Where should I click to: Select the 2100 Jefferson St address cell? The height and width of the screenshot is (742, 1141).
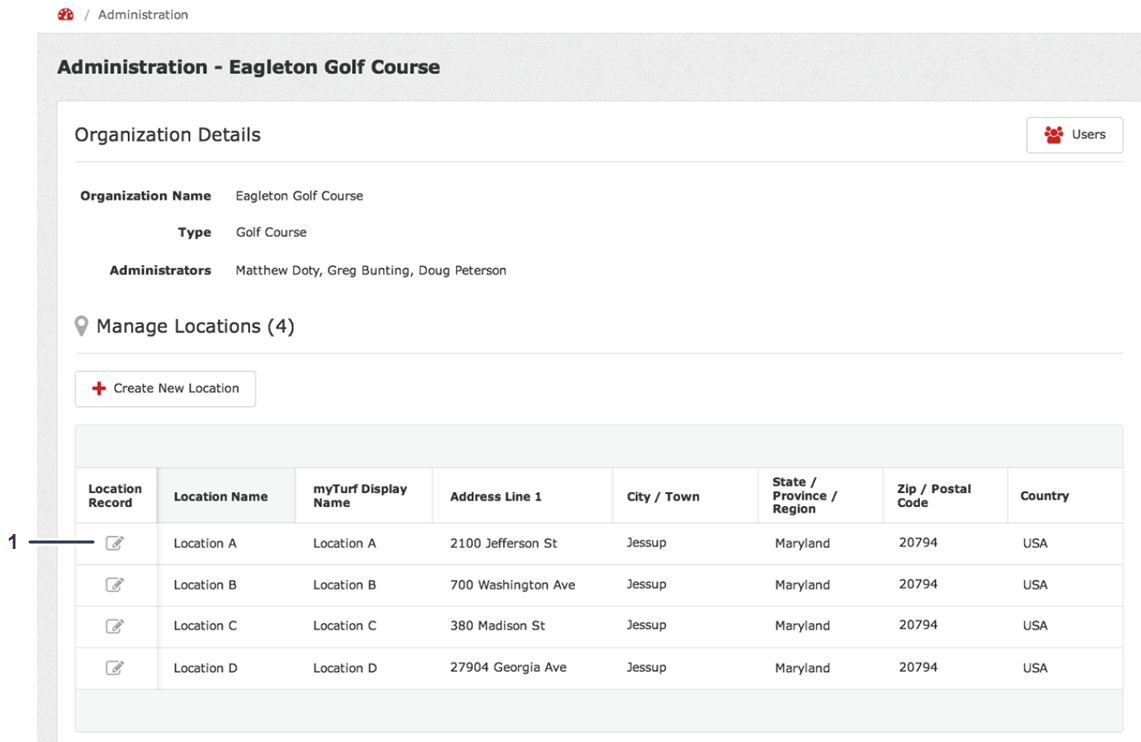[x=504, y=543]
